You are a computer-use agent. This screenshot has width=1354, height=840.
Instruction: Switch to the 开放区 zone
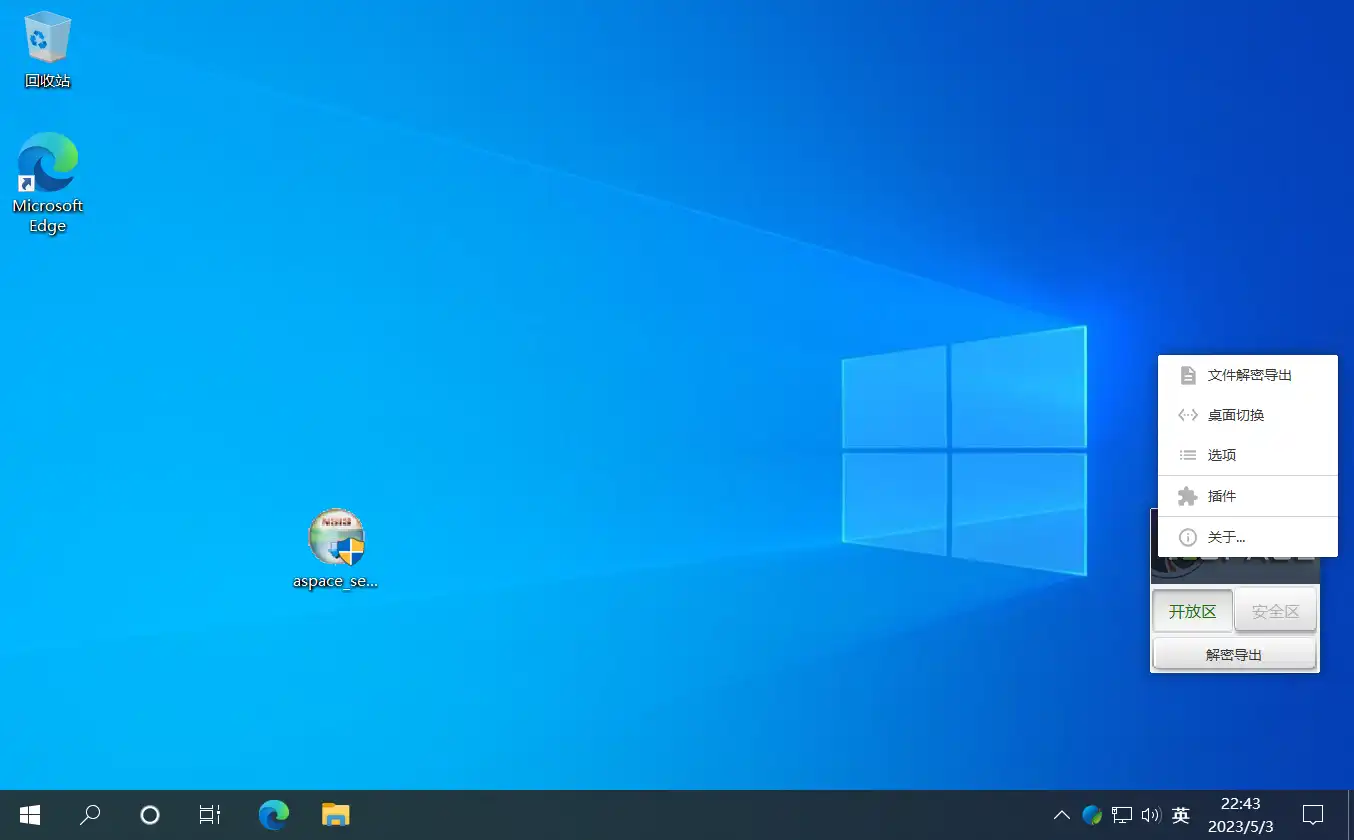point(1192,611)
